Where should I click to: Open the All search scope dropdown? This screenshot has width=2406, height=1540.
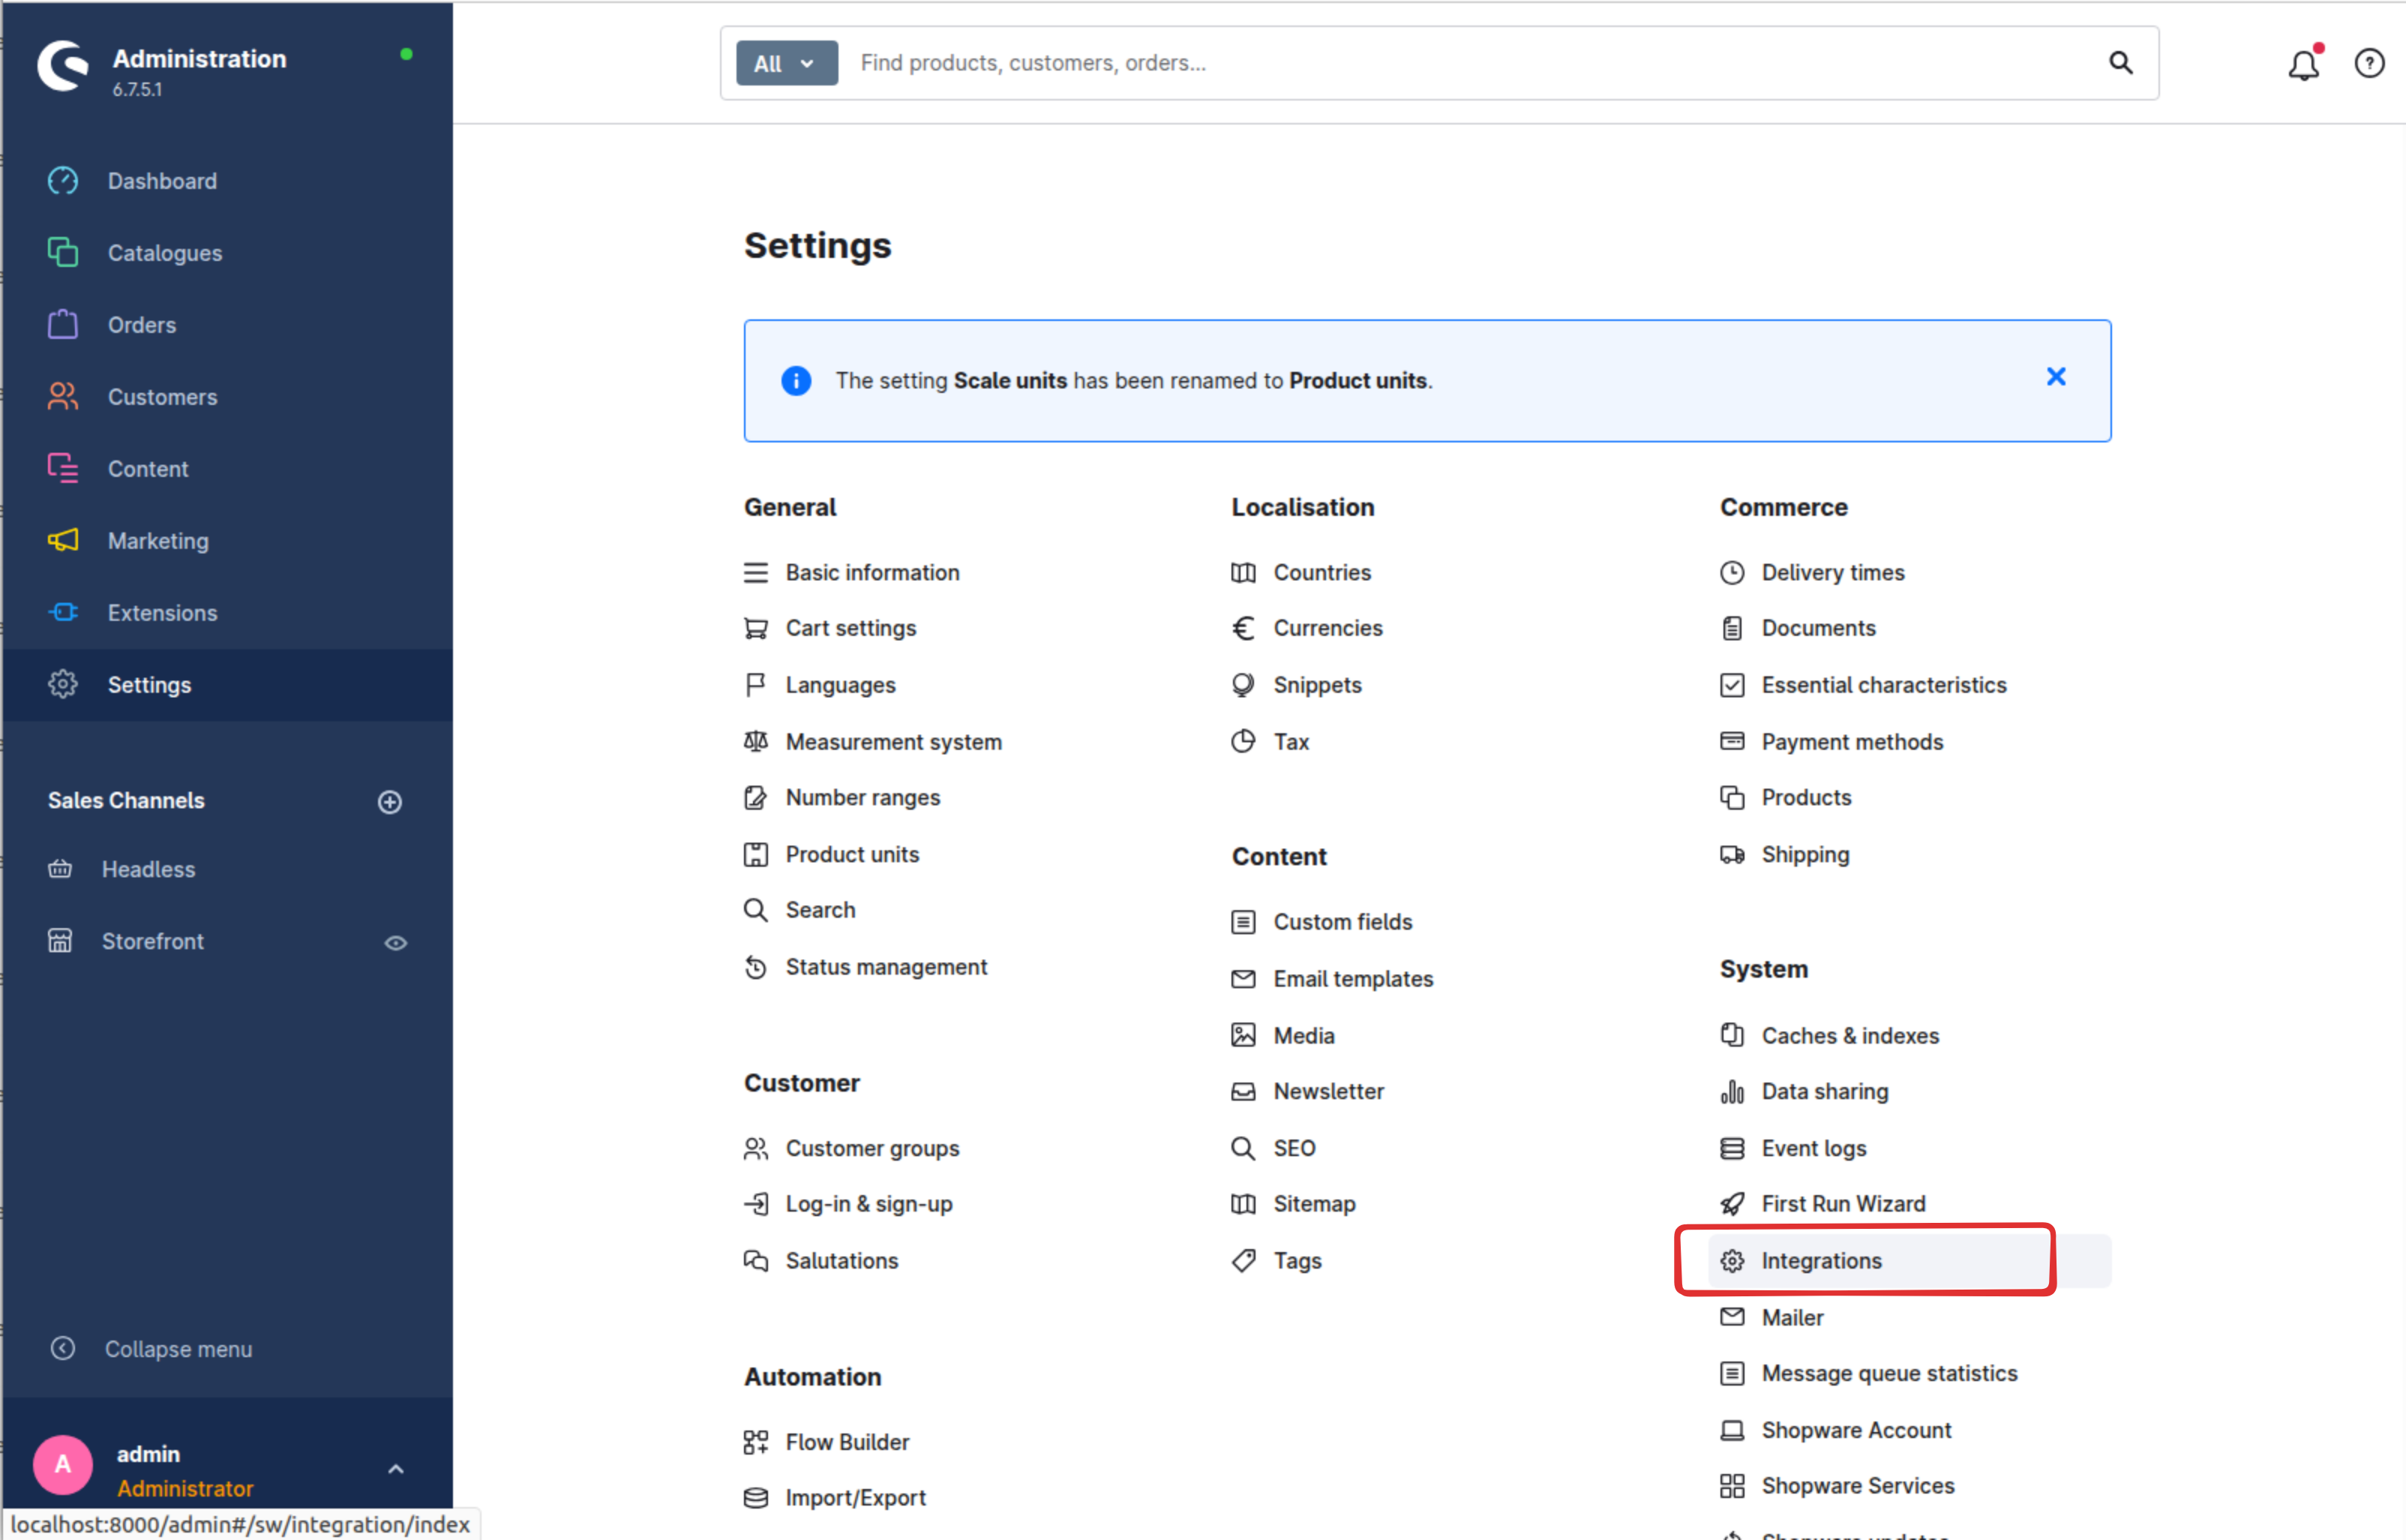[x=786, y=62]
